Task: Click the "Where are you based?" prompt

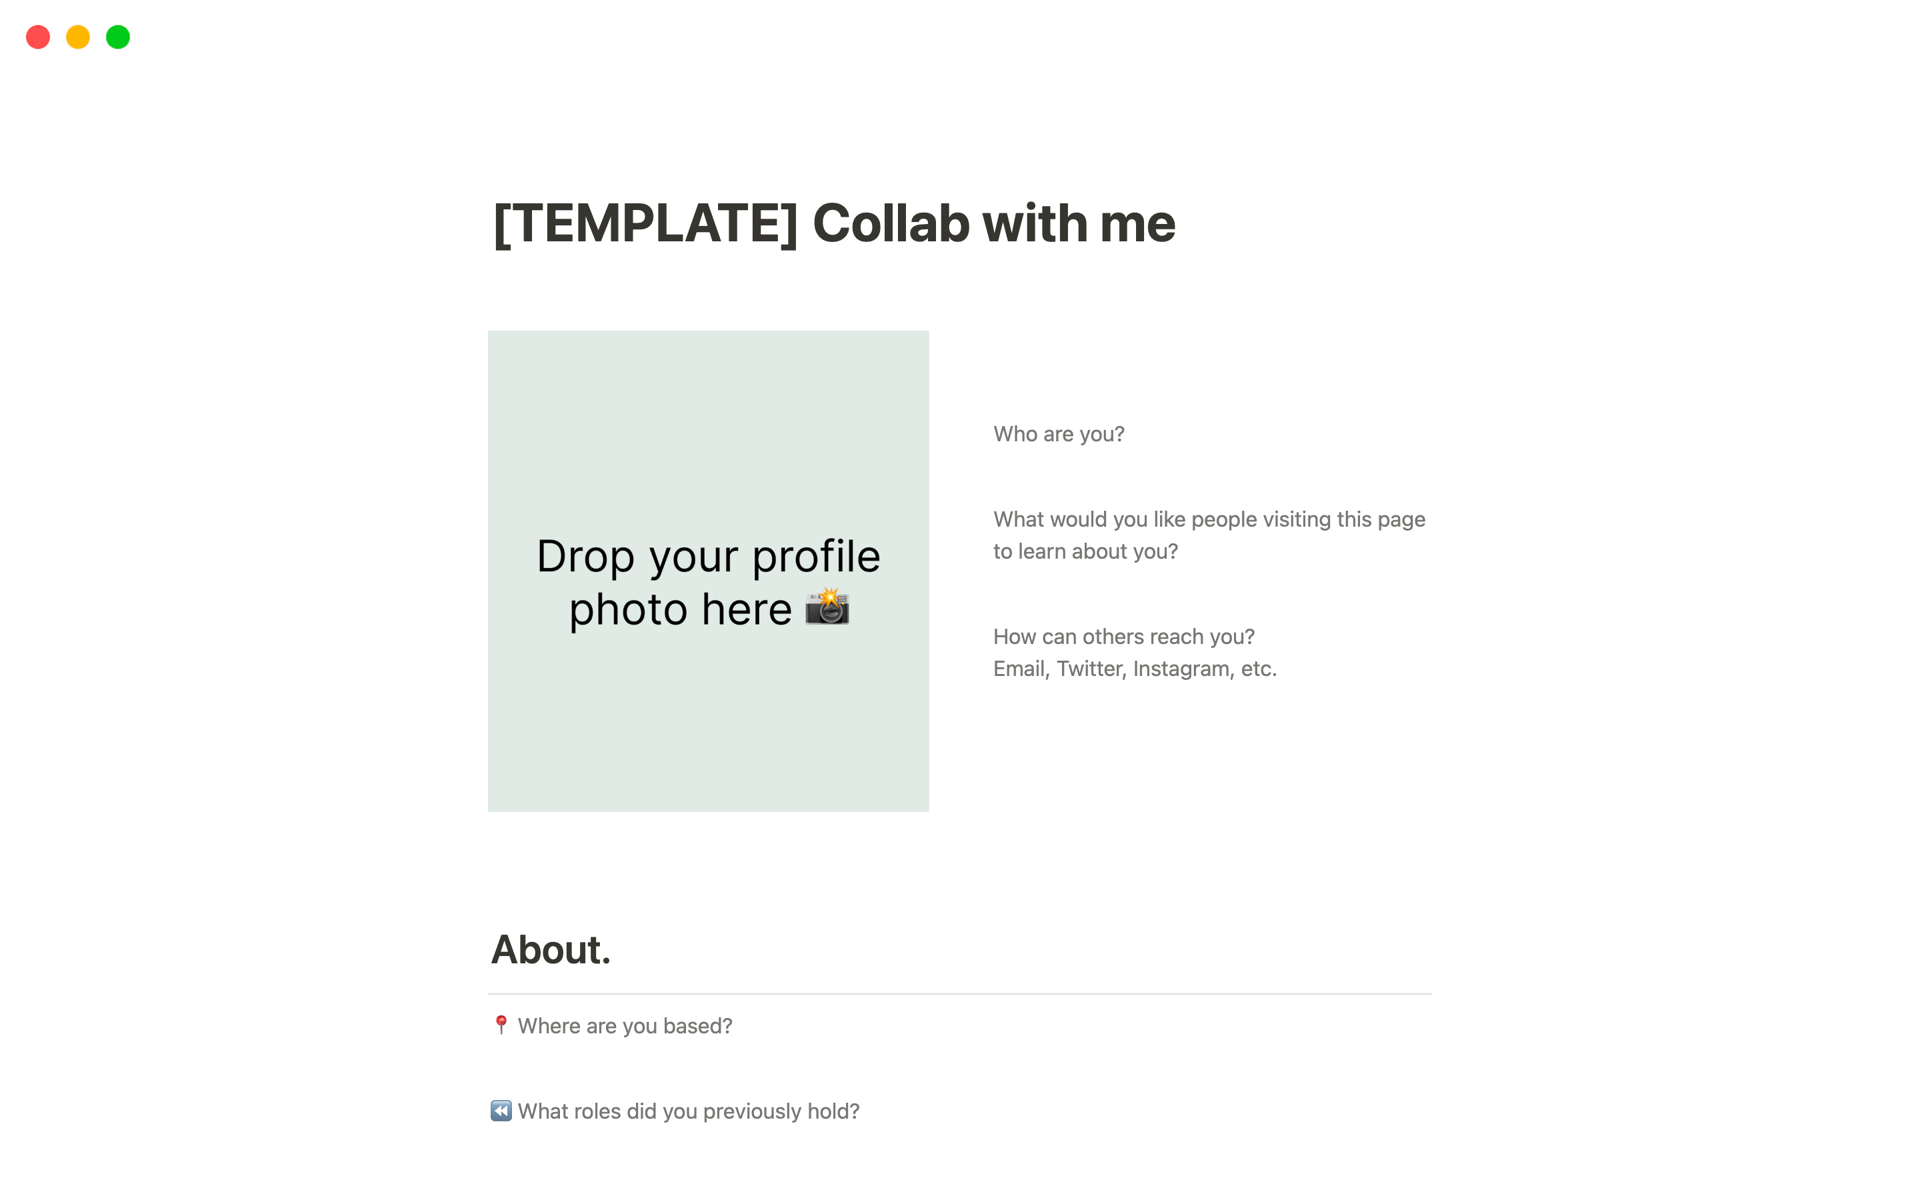Action: [625, 1026]
